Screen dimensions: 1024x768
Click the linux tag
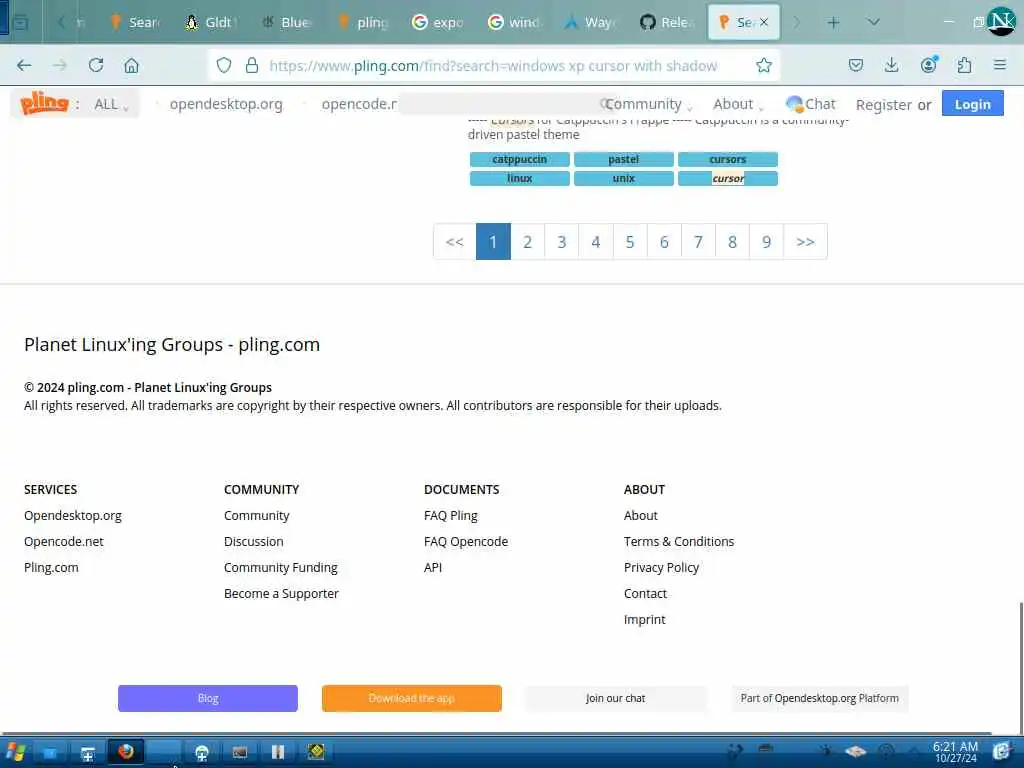click(x=520, y=178)
